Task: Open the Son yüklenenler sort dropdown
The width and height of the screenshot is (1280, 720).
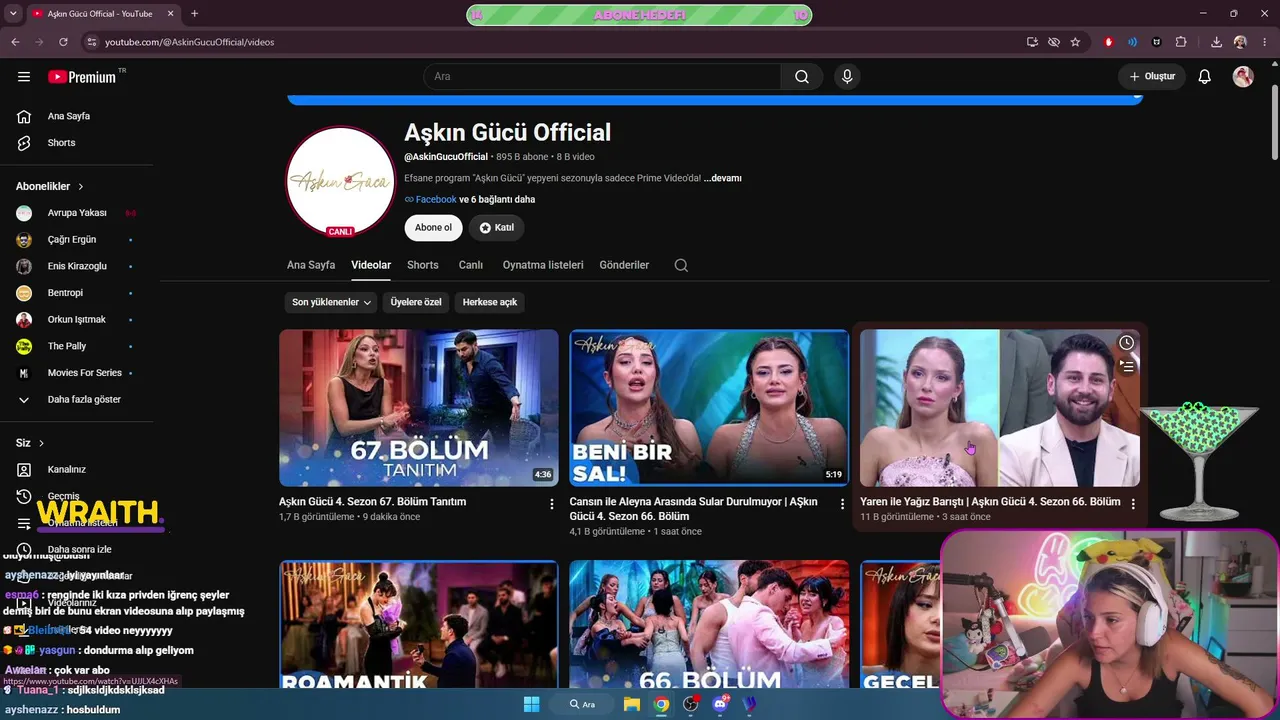Action: pos(331,302)
